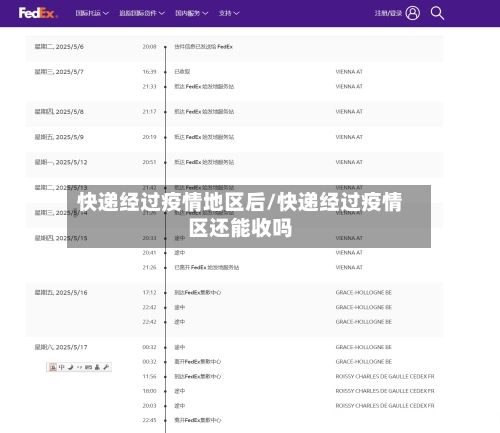Viewport: 500px width, 433px height.
Task: Click the 21:17 time entry
Action: [x=149, y=112]
